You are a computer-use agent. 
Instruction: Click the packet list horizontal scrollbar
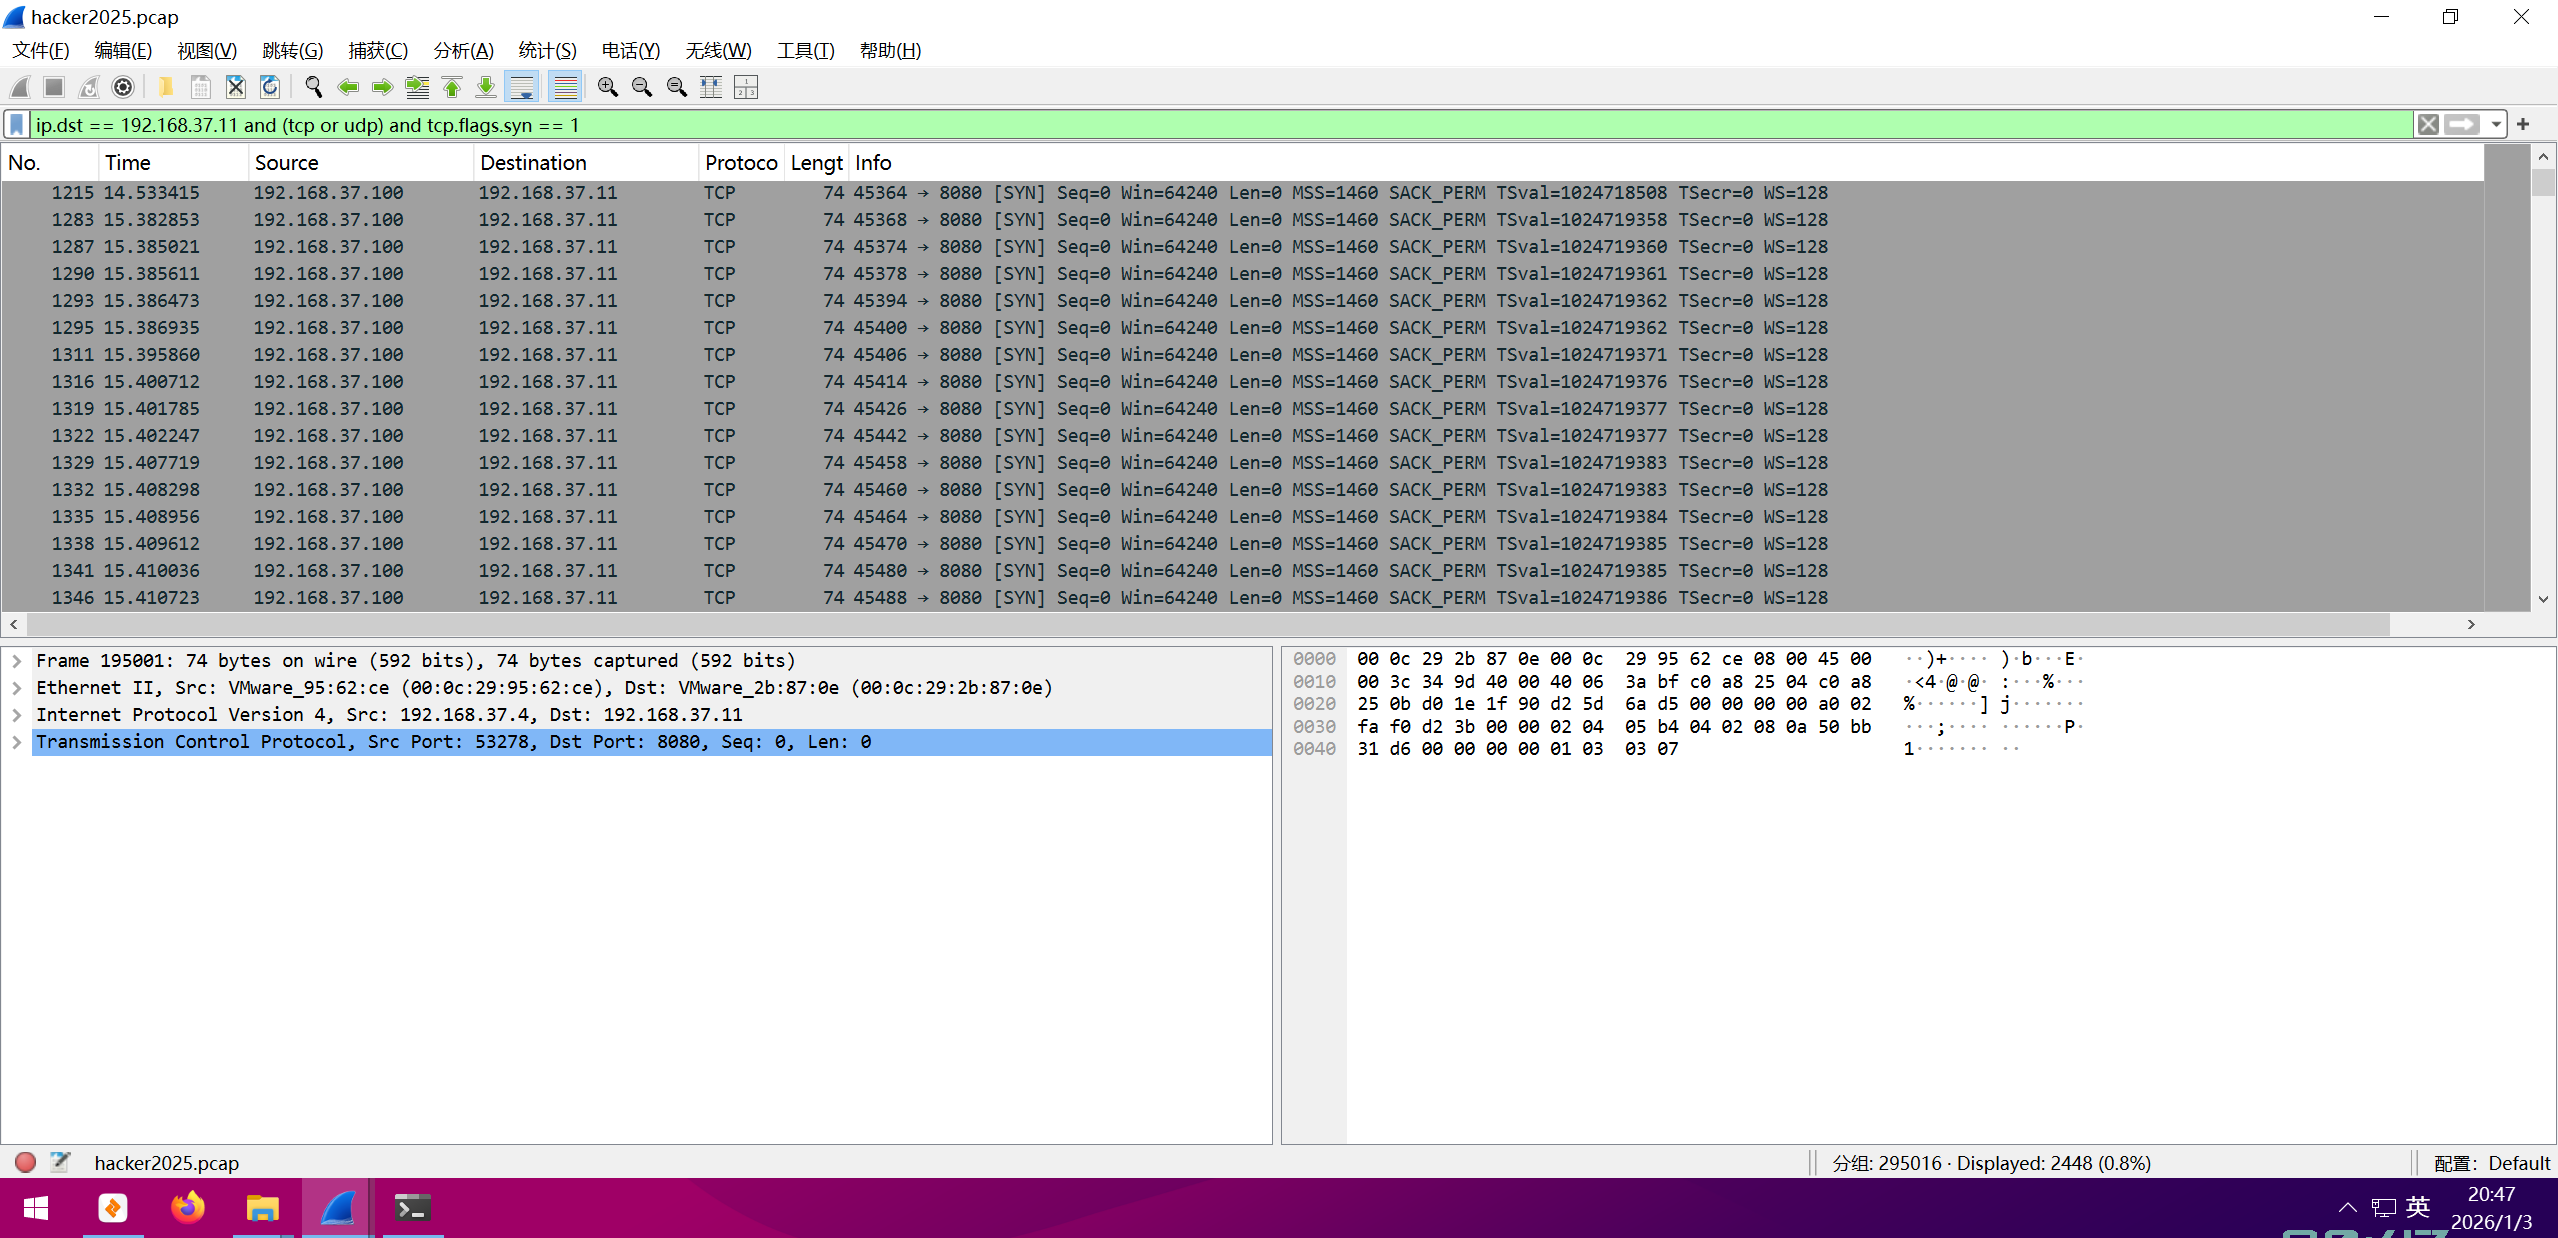pyautogui.click(x=1200, y=624)
